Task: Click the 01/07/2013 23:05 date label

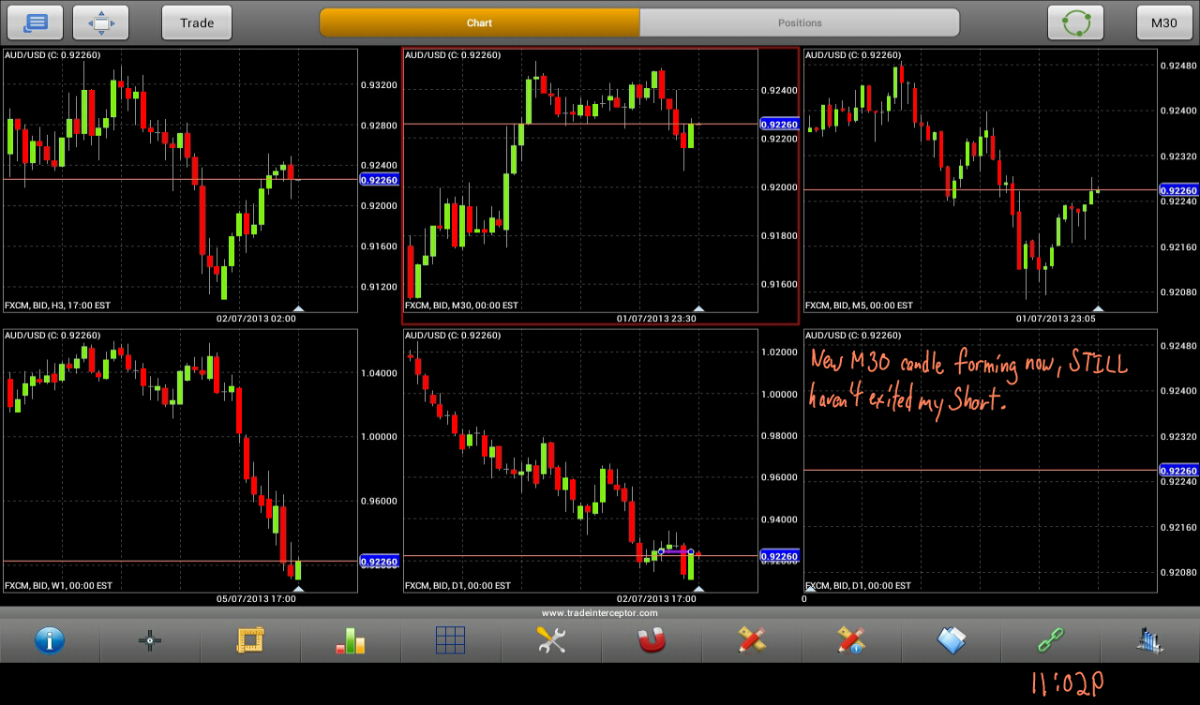Action: coord(1056,319)
